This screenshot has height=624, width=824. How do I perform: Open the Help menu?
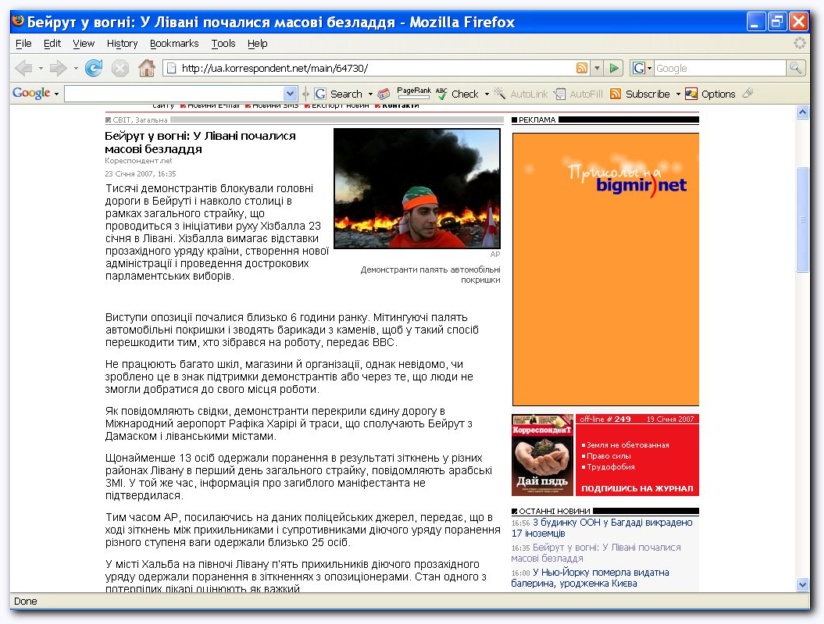tap(258, 44)
